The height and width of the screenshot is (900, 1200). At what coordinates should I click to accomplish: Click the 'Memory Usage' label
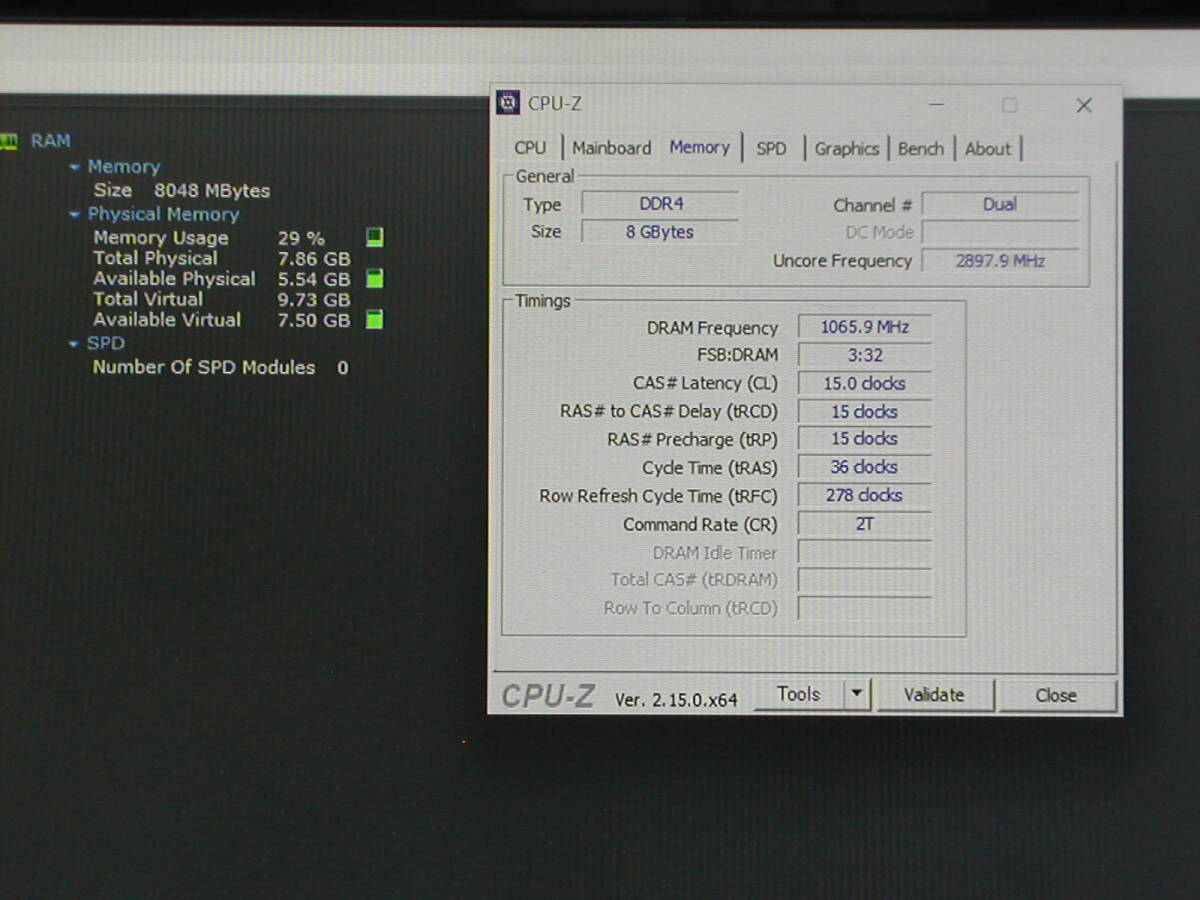[x=161, y=238]
